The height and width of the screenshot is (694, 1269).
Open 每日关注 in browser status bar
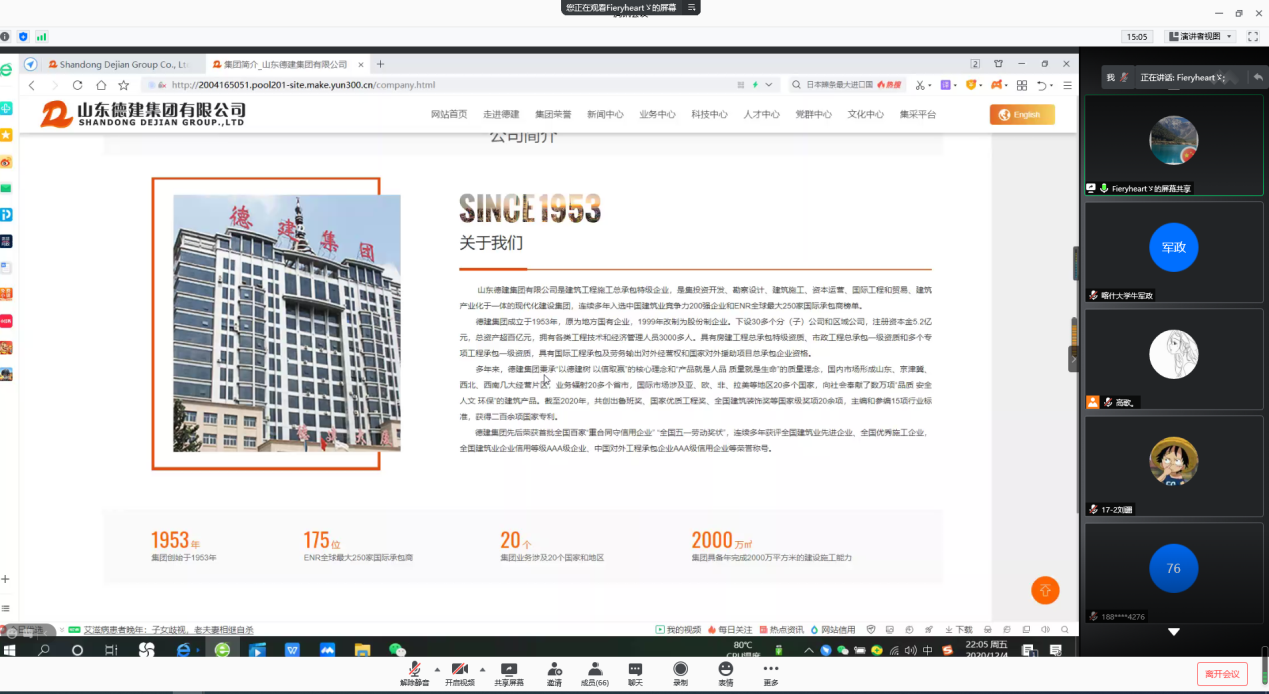coord(730,630)
